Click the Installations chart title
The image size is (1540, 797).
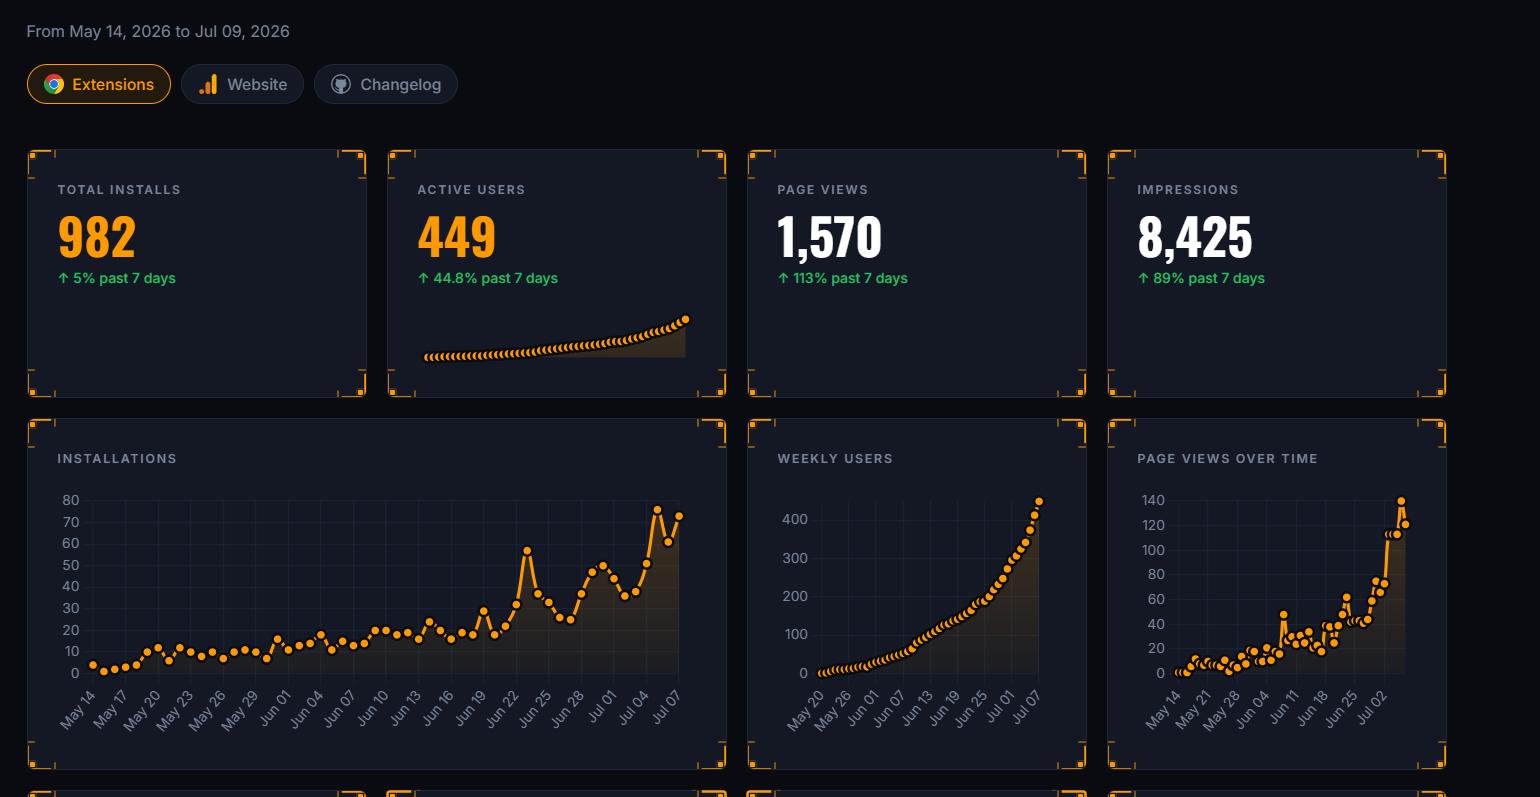pos(117,458)
